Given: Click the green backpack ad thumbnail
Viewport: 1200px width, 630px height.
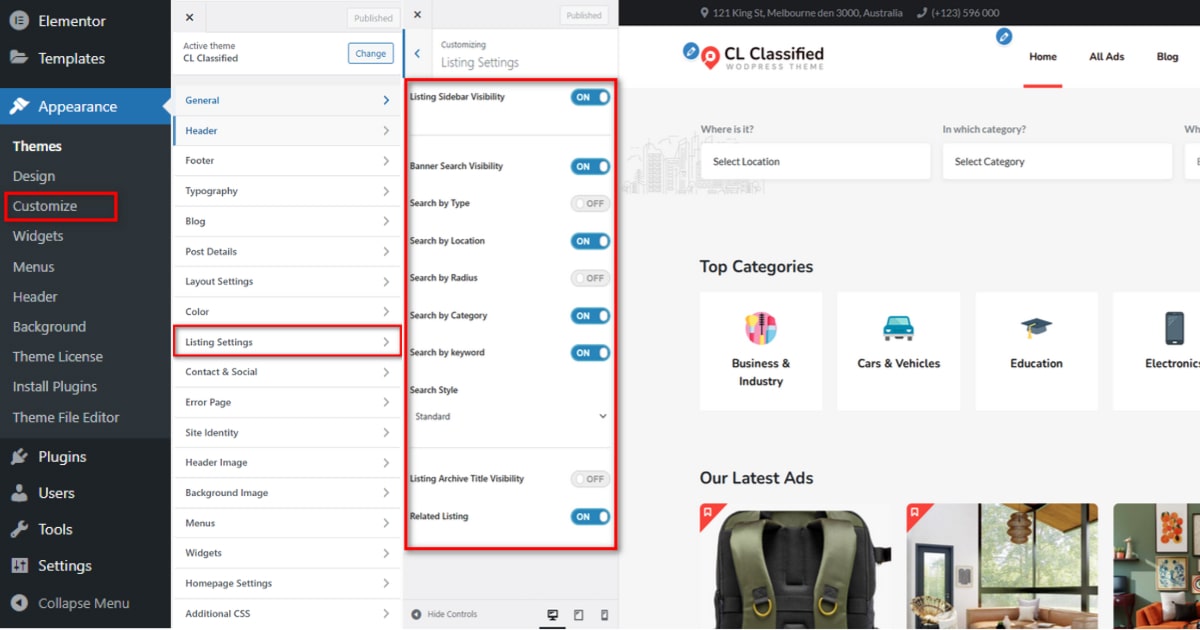Looking at the screenshot, I should tap(795, 566).
